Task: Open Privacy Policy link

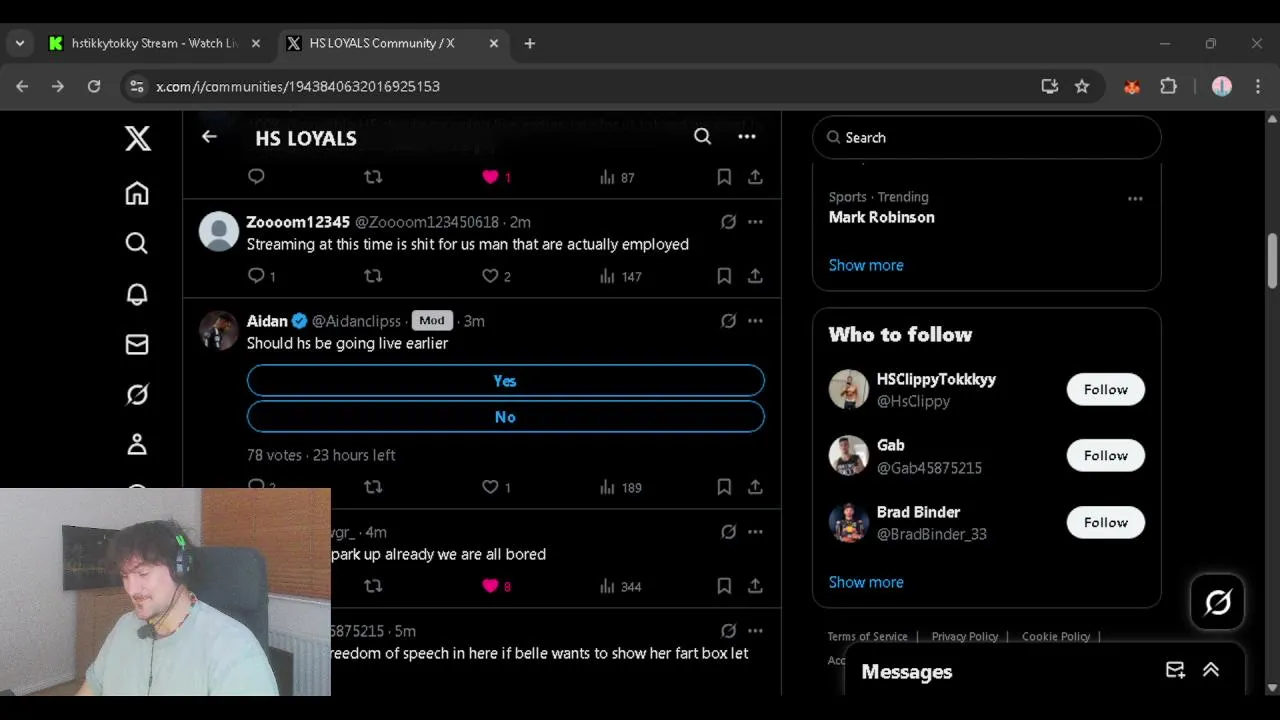Action: 965,636
